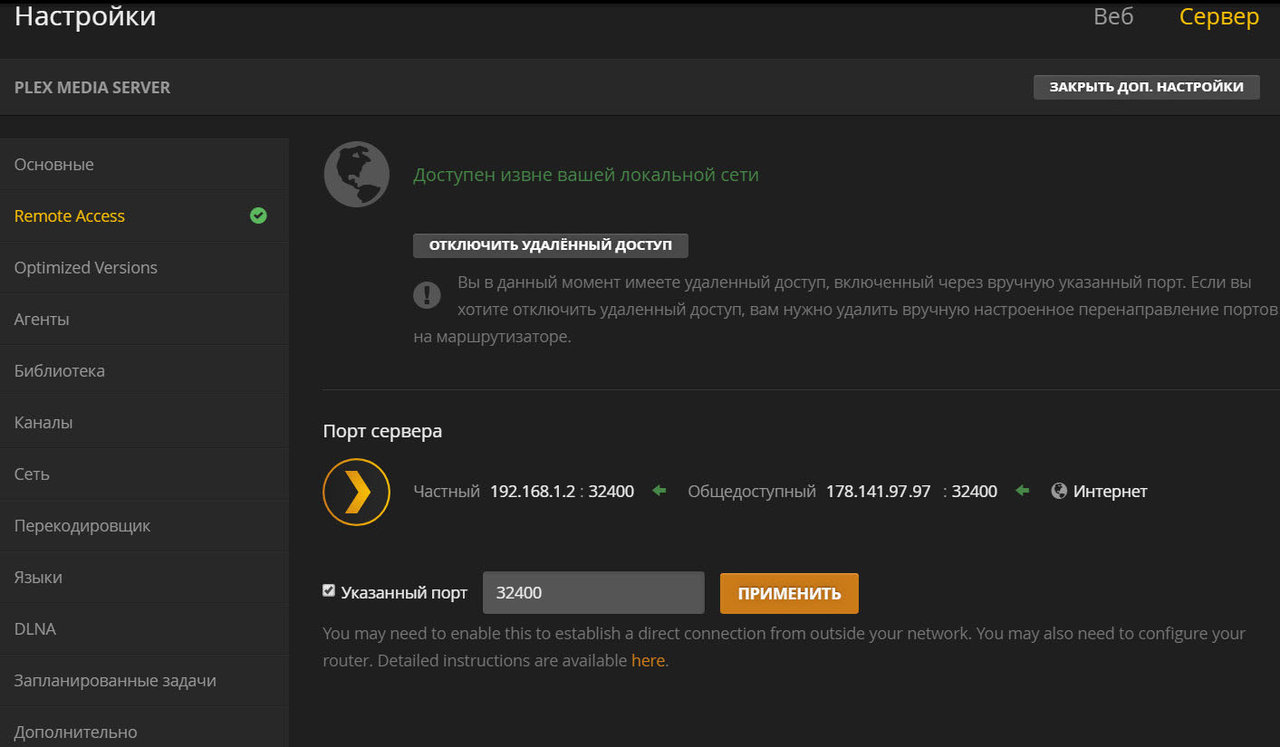
Task: Click the green checkmark beside Remote Access
Action: [258, 215]
